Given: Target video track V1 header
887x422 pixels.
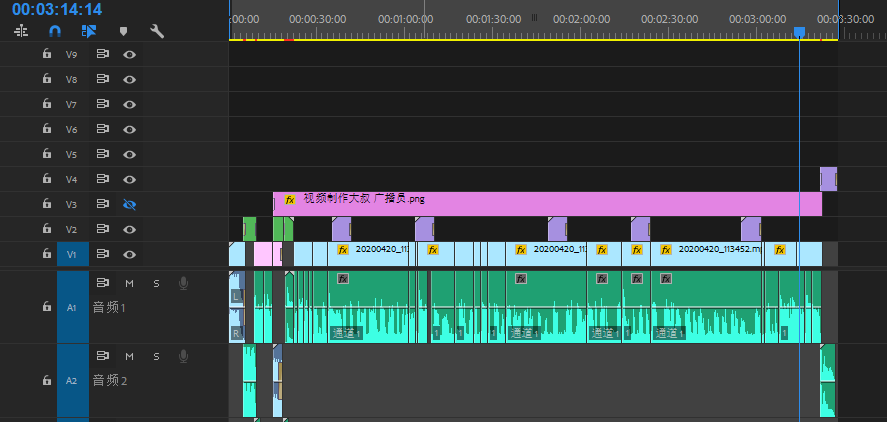Looking at the screenshot, I should click(x=73, y=254).
